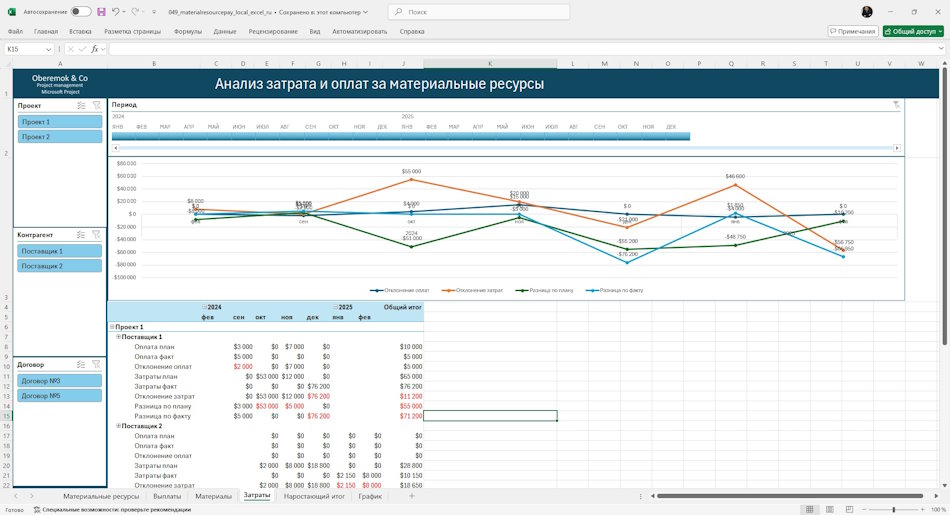Open the user account avatar
The height and width of the screenshot is (515, 950).
pyautogui.click(x=867, y=12)
